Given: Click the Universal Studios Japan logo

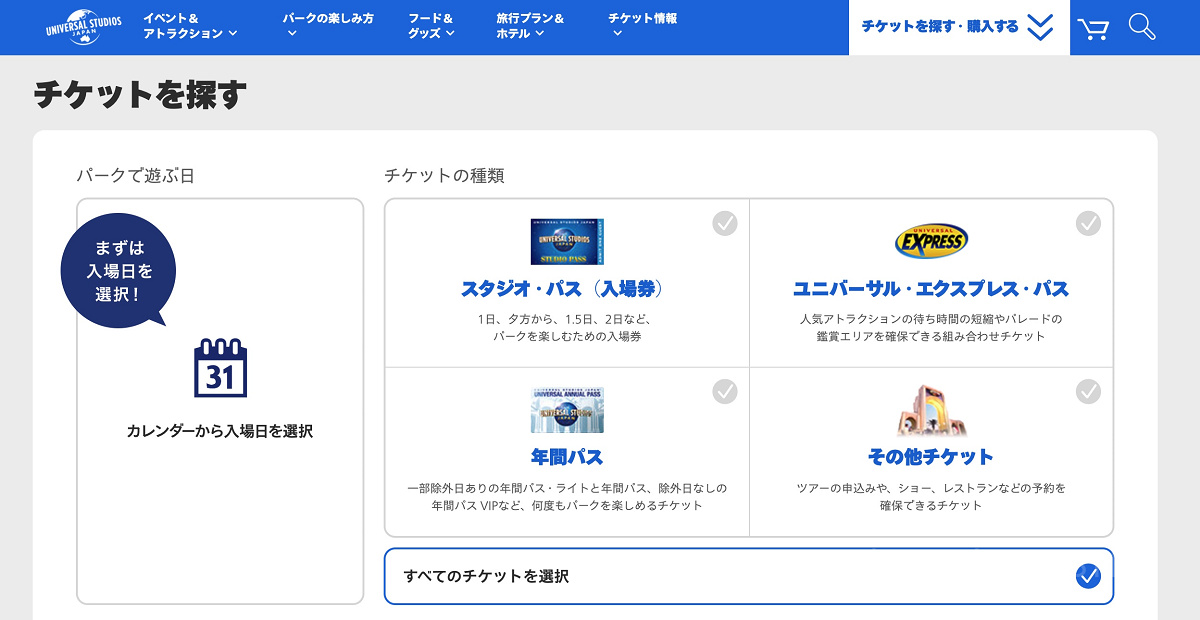Looking at the screenshot, I should (x=84, y=27).
